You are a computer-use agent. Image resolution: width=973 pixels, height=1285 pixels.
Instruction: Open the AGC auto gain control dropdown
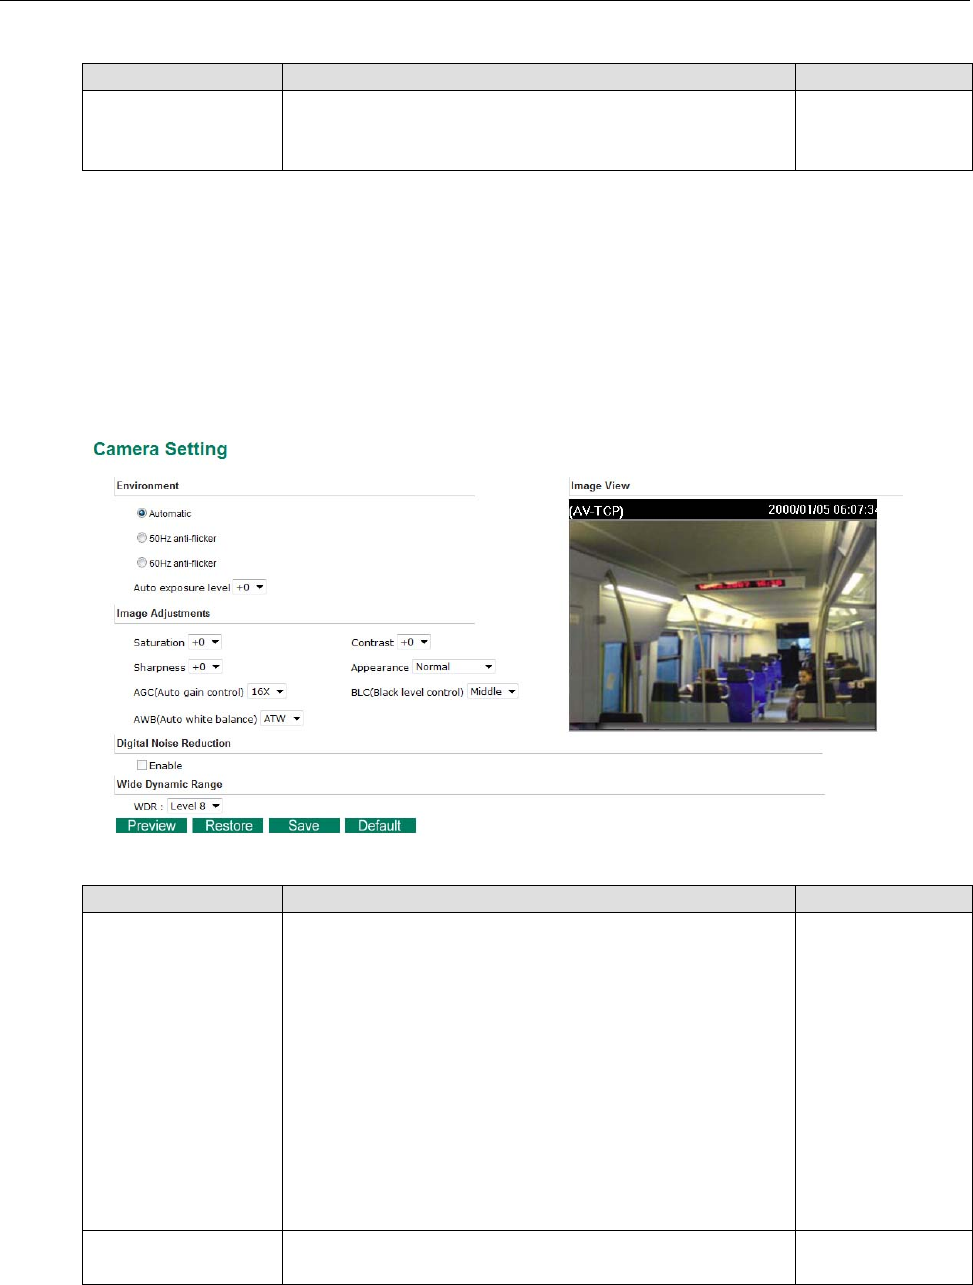click(267, 692)
